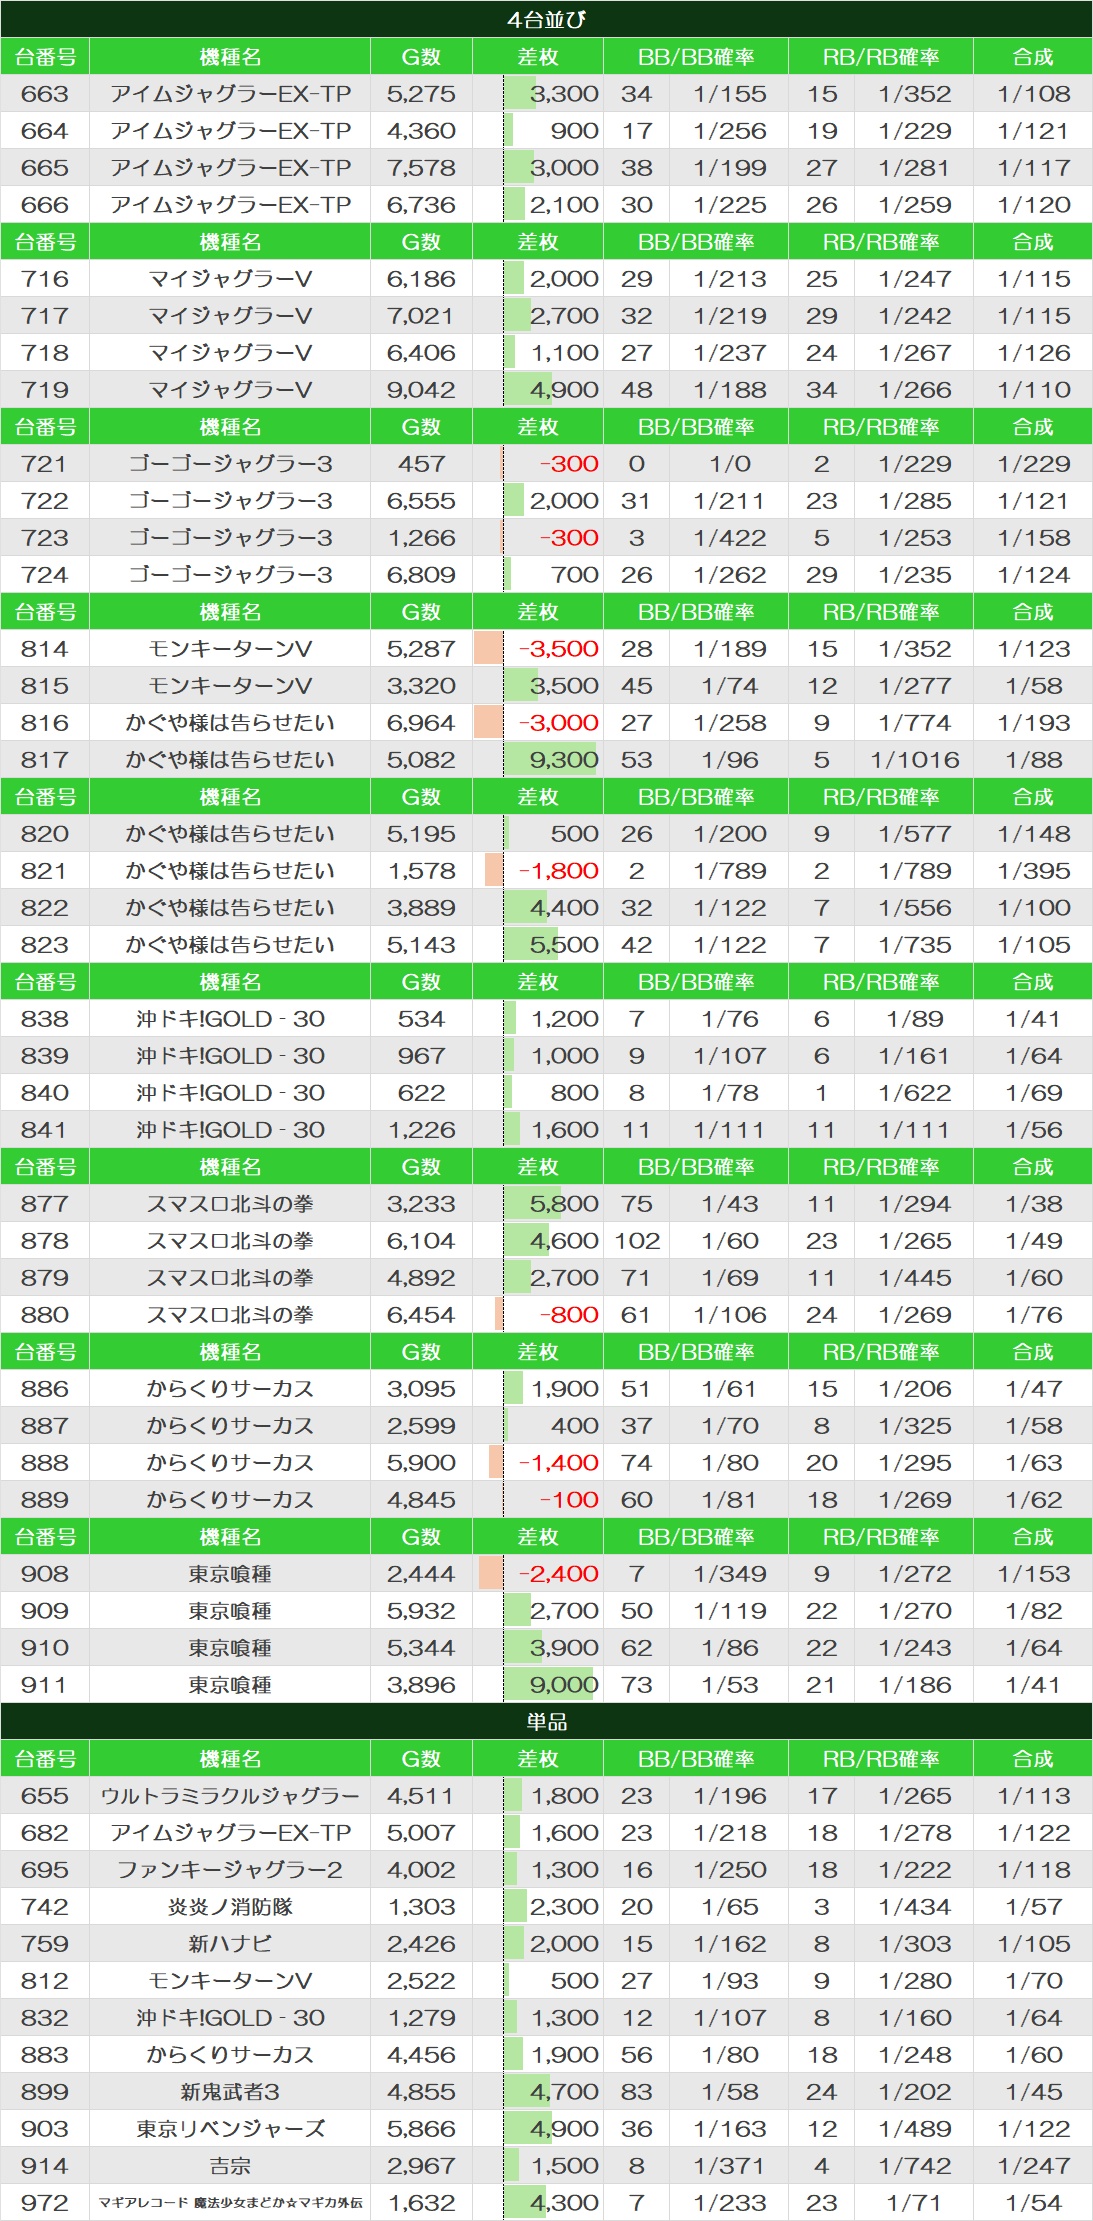The width and height of the screenshot is (1093, 2221).
Task: Click the 4台並び section header
Action: 546,19
